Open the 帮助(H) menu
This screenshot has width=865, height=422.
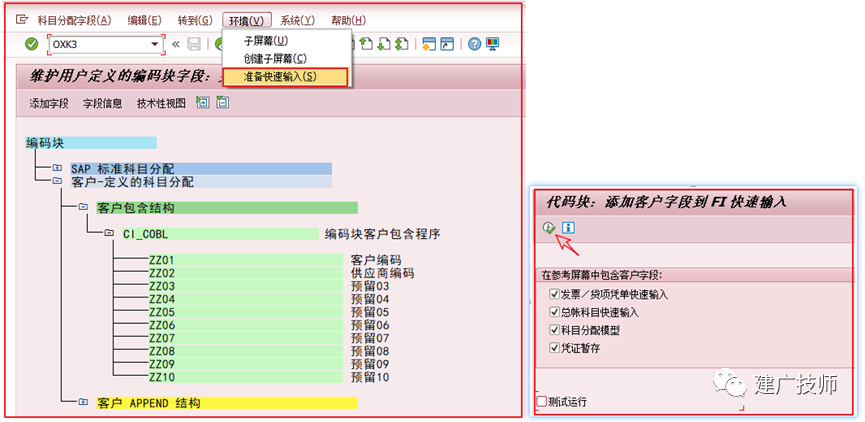click(x=348, y=20)
